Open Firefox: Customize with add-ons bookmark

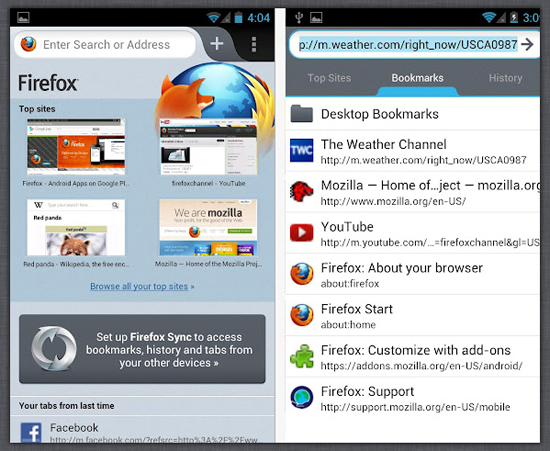pyautogui.click(x=413, y=356)
